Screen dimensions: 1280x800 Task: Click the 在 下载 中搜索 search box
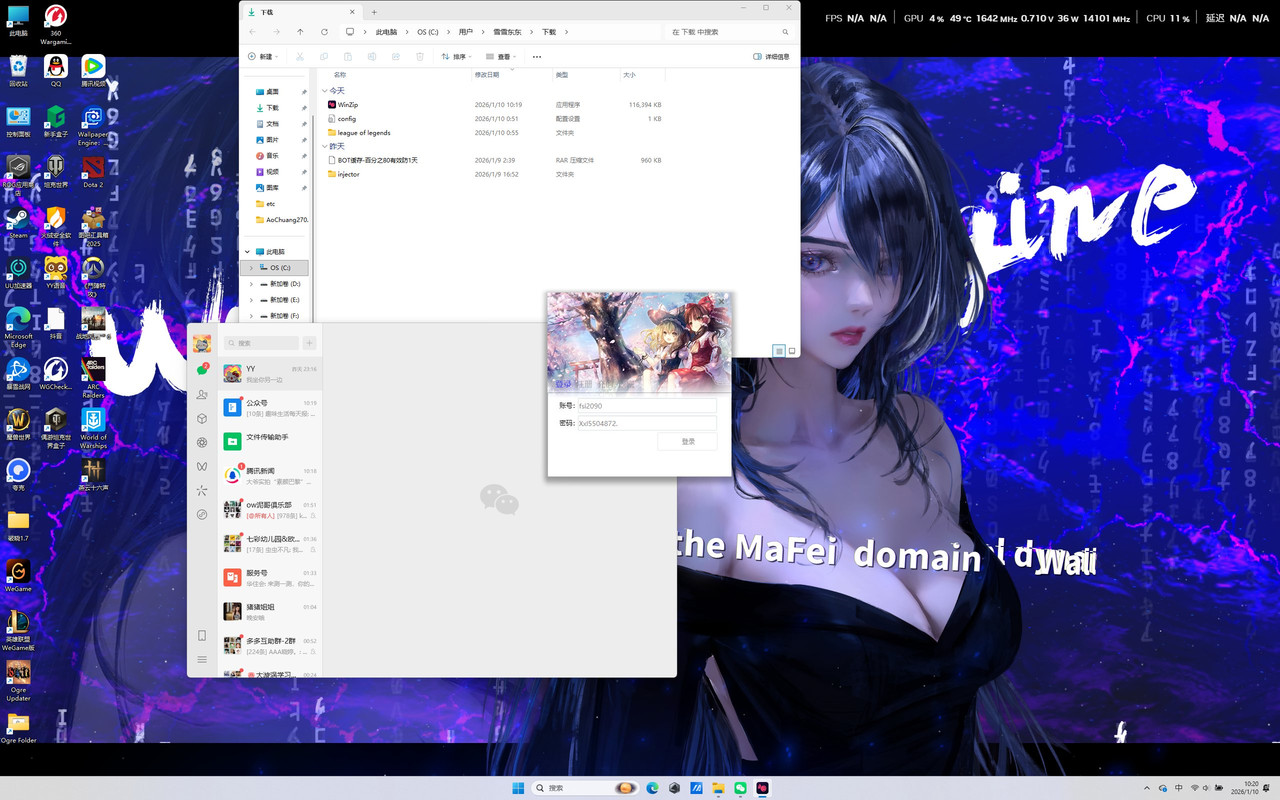[x=728, y=32]
